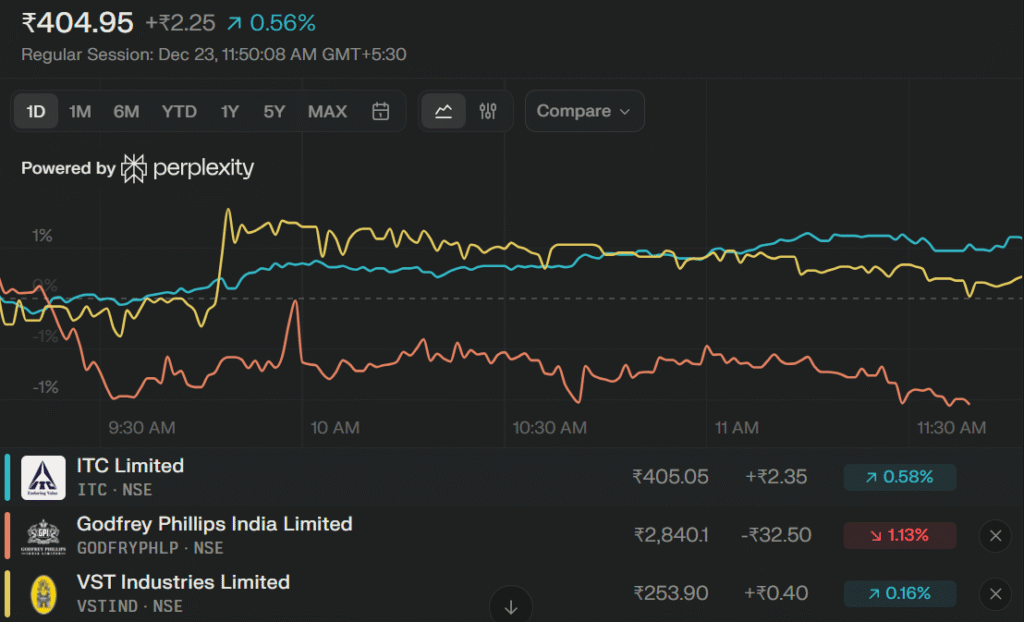Open ITC Limited stock name link
The width and height of the screenshot is (1024, 622).
click(130, 466)
